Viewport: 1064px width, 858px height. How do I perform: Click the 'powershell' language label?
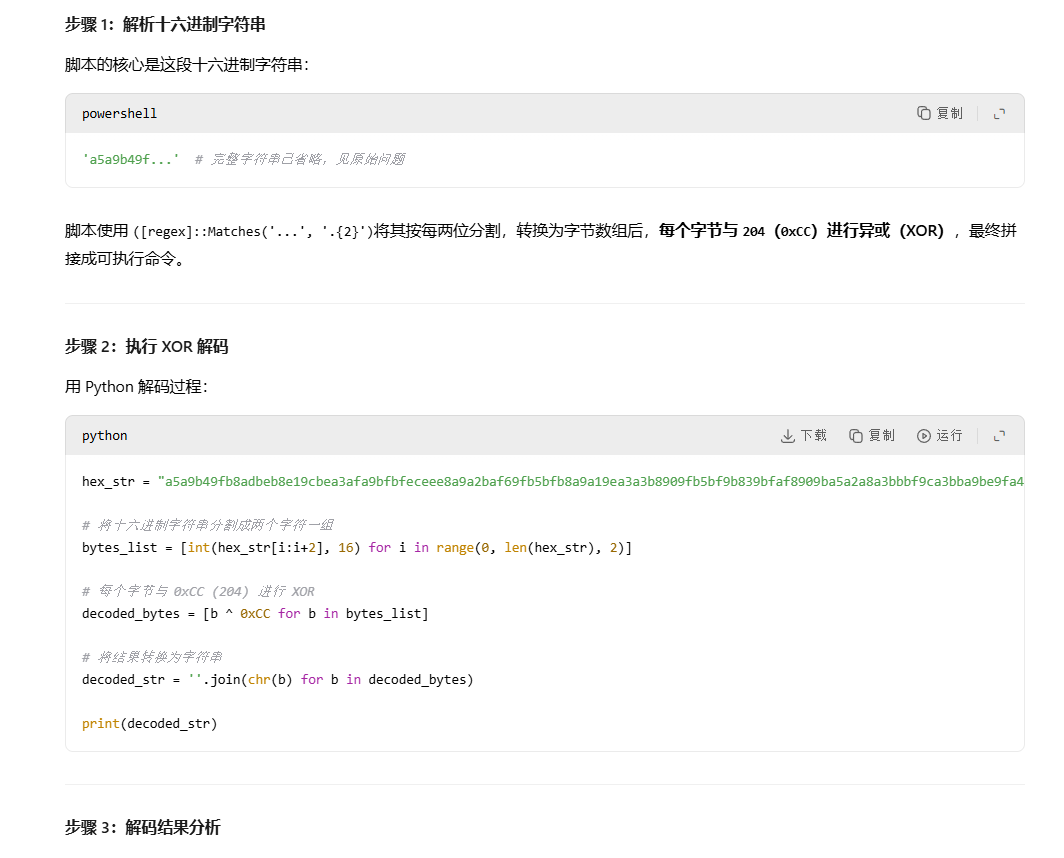[119, 114]
